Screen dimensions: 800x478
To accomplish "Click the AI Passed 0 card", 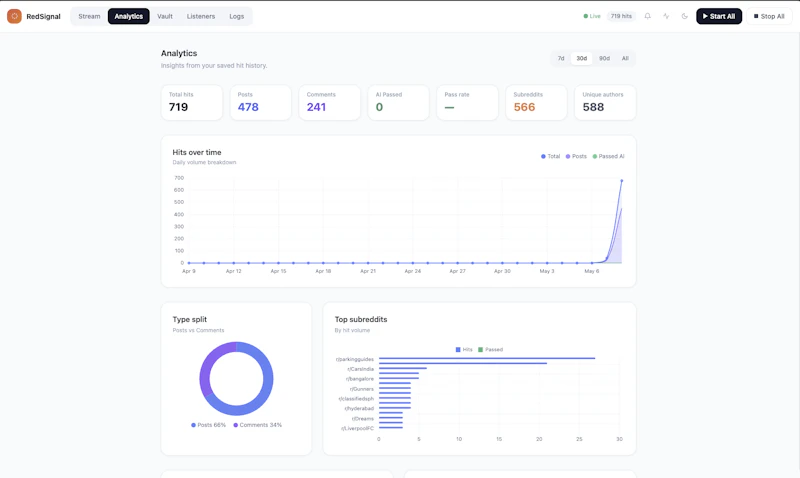I will [x=398, y=103].
